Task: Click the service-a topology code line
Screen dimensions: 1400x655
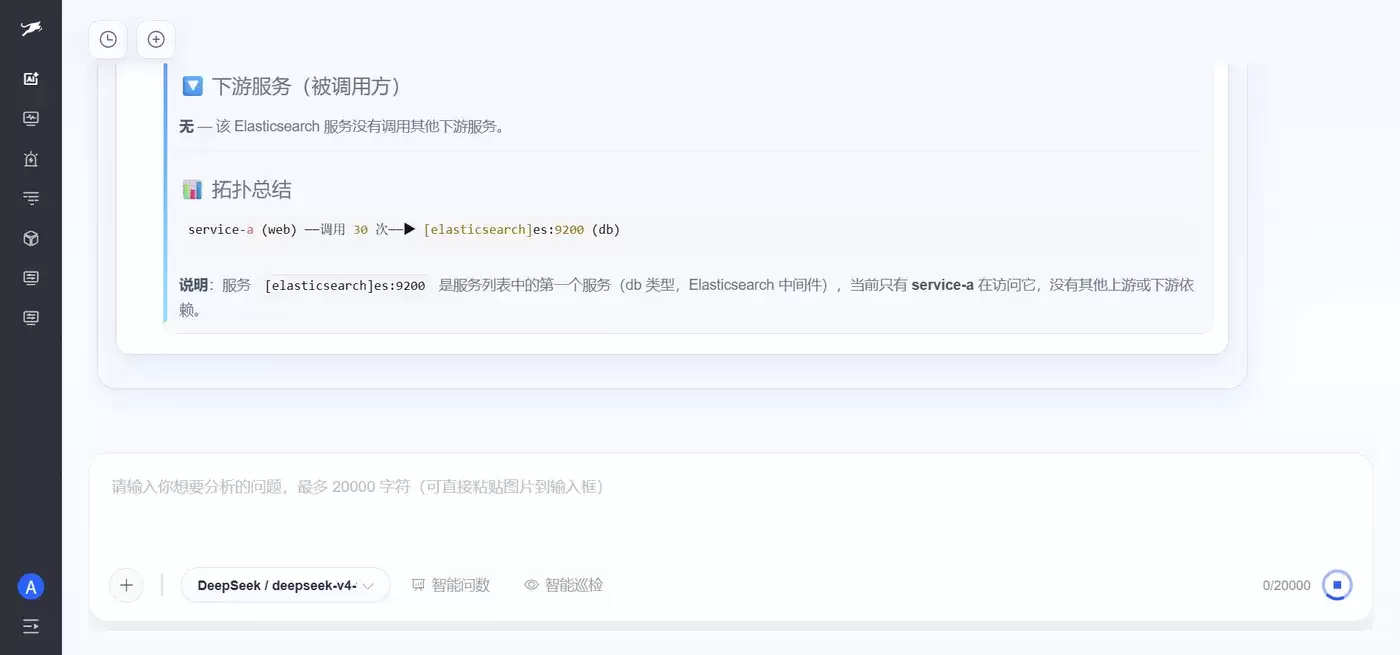Action: tap(404, 230)
